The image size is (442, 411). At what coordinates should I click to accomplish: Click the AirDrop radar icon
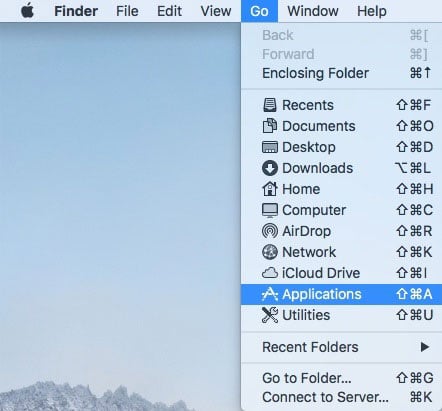270,231
